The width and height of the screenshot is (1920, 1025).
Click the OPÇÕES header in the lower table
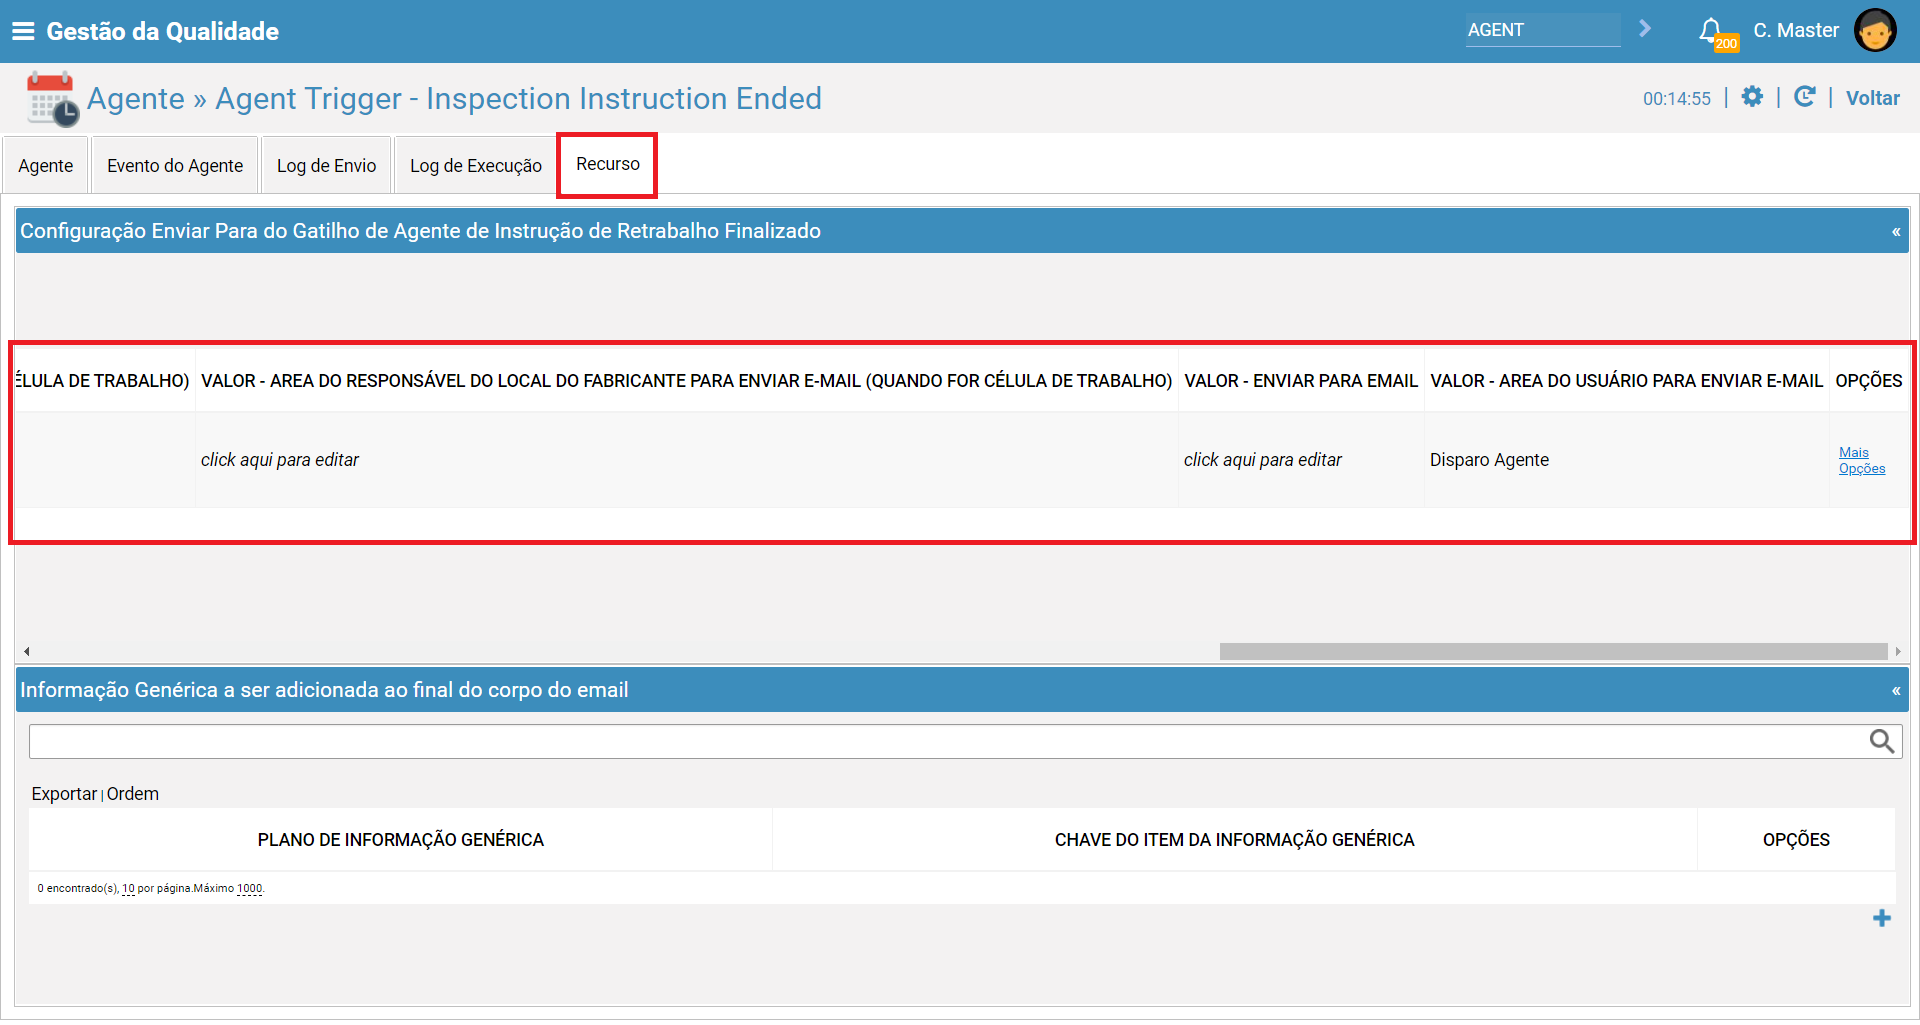click(1797, 840)
